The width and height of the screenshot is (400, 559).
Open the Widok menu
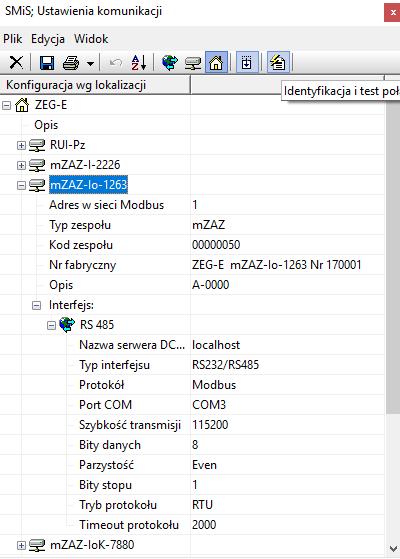(x=91, y=39)
